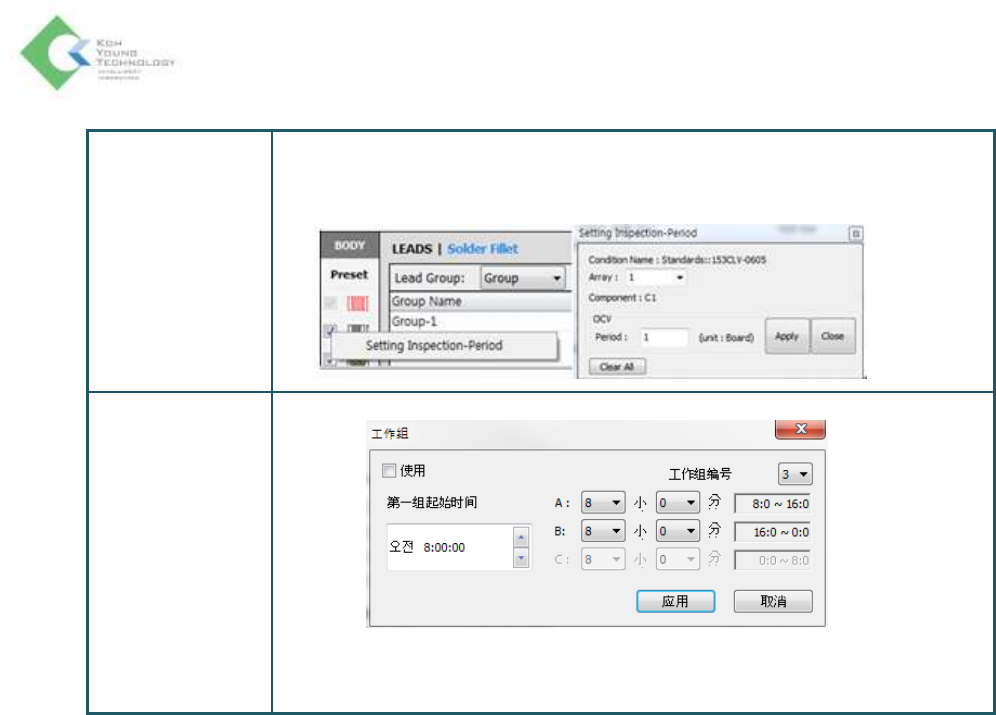The image size is (996, 715).
Task: Open disabled shift C minutes dropdown
Action: 678,559
